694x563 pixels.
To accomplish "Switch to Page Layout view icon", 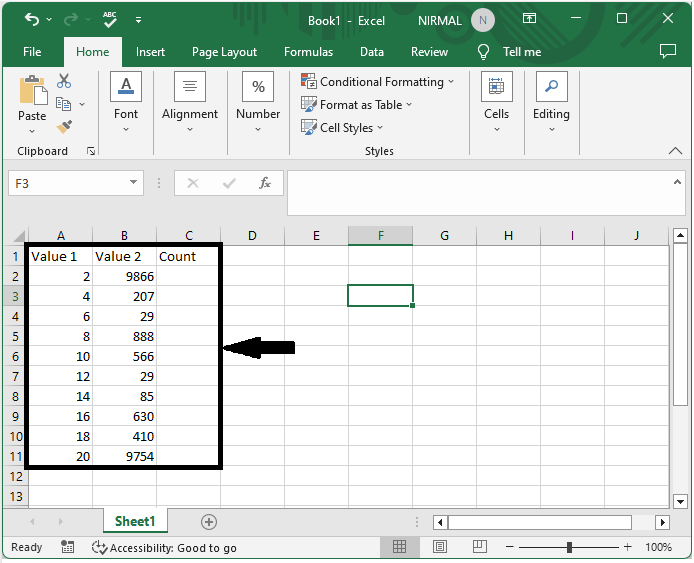I will point(440,547).
